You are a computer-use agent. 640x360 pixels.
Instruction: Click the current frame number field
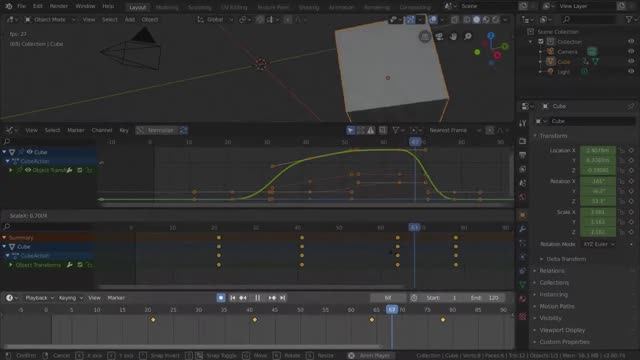[x=388, y=298]
